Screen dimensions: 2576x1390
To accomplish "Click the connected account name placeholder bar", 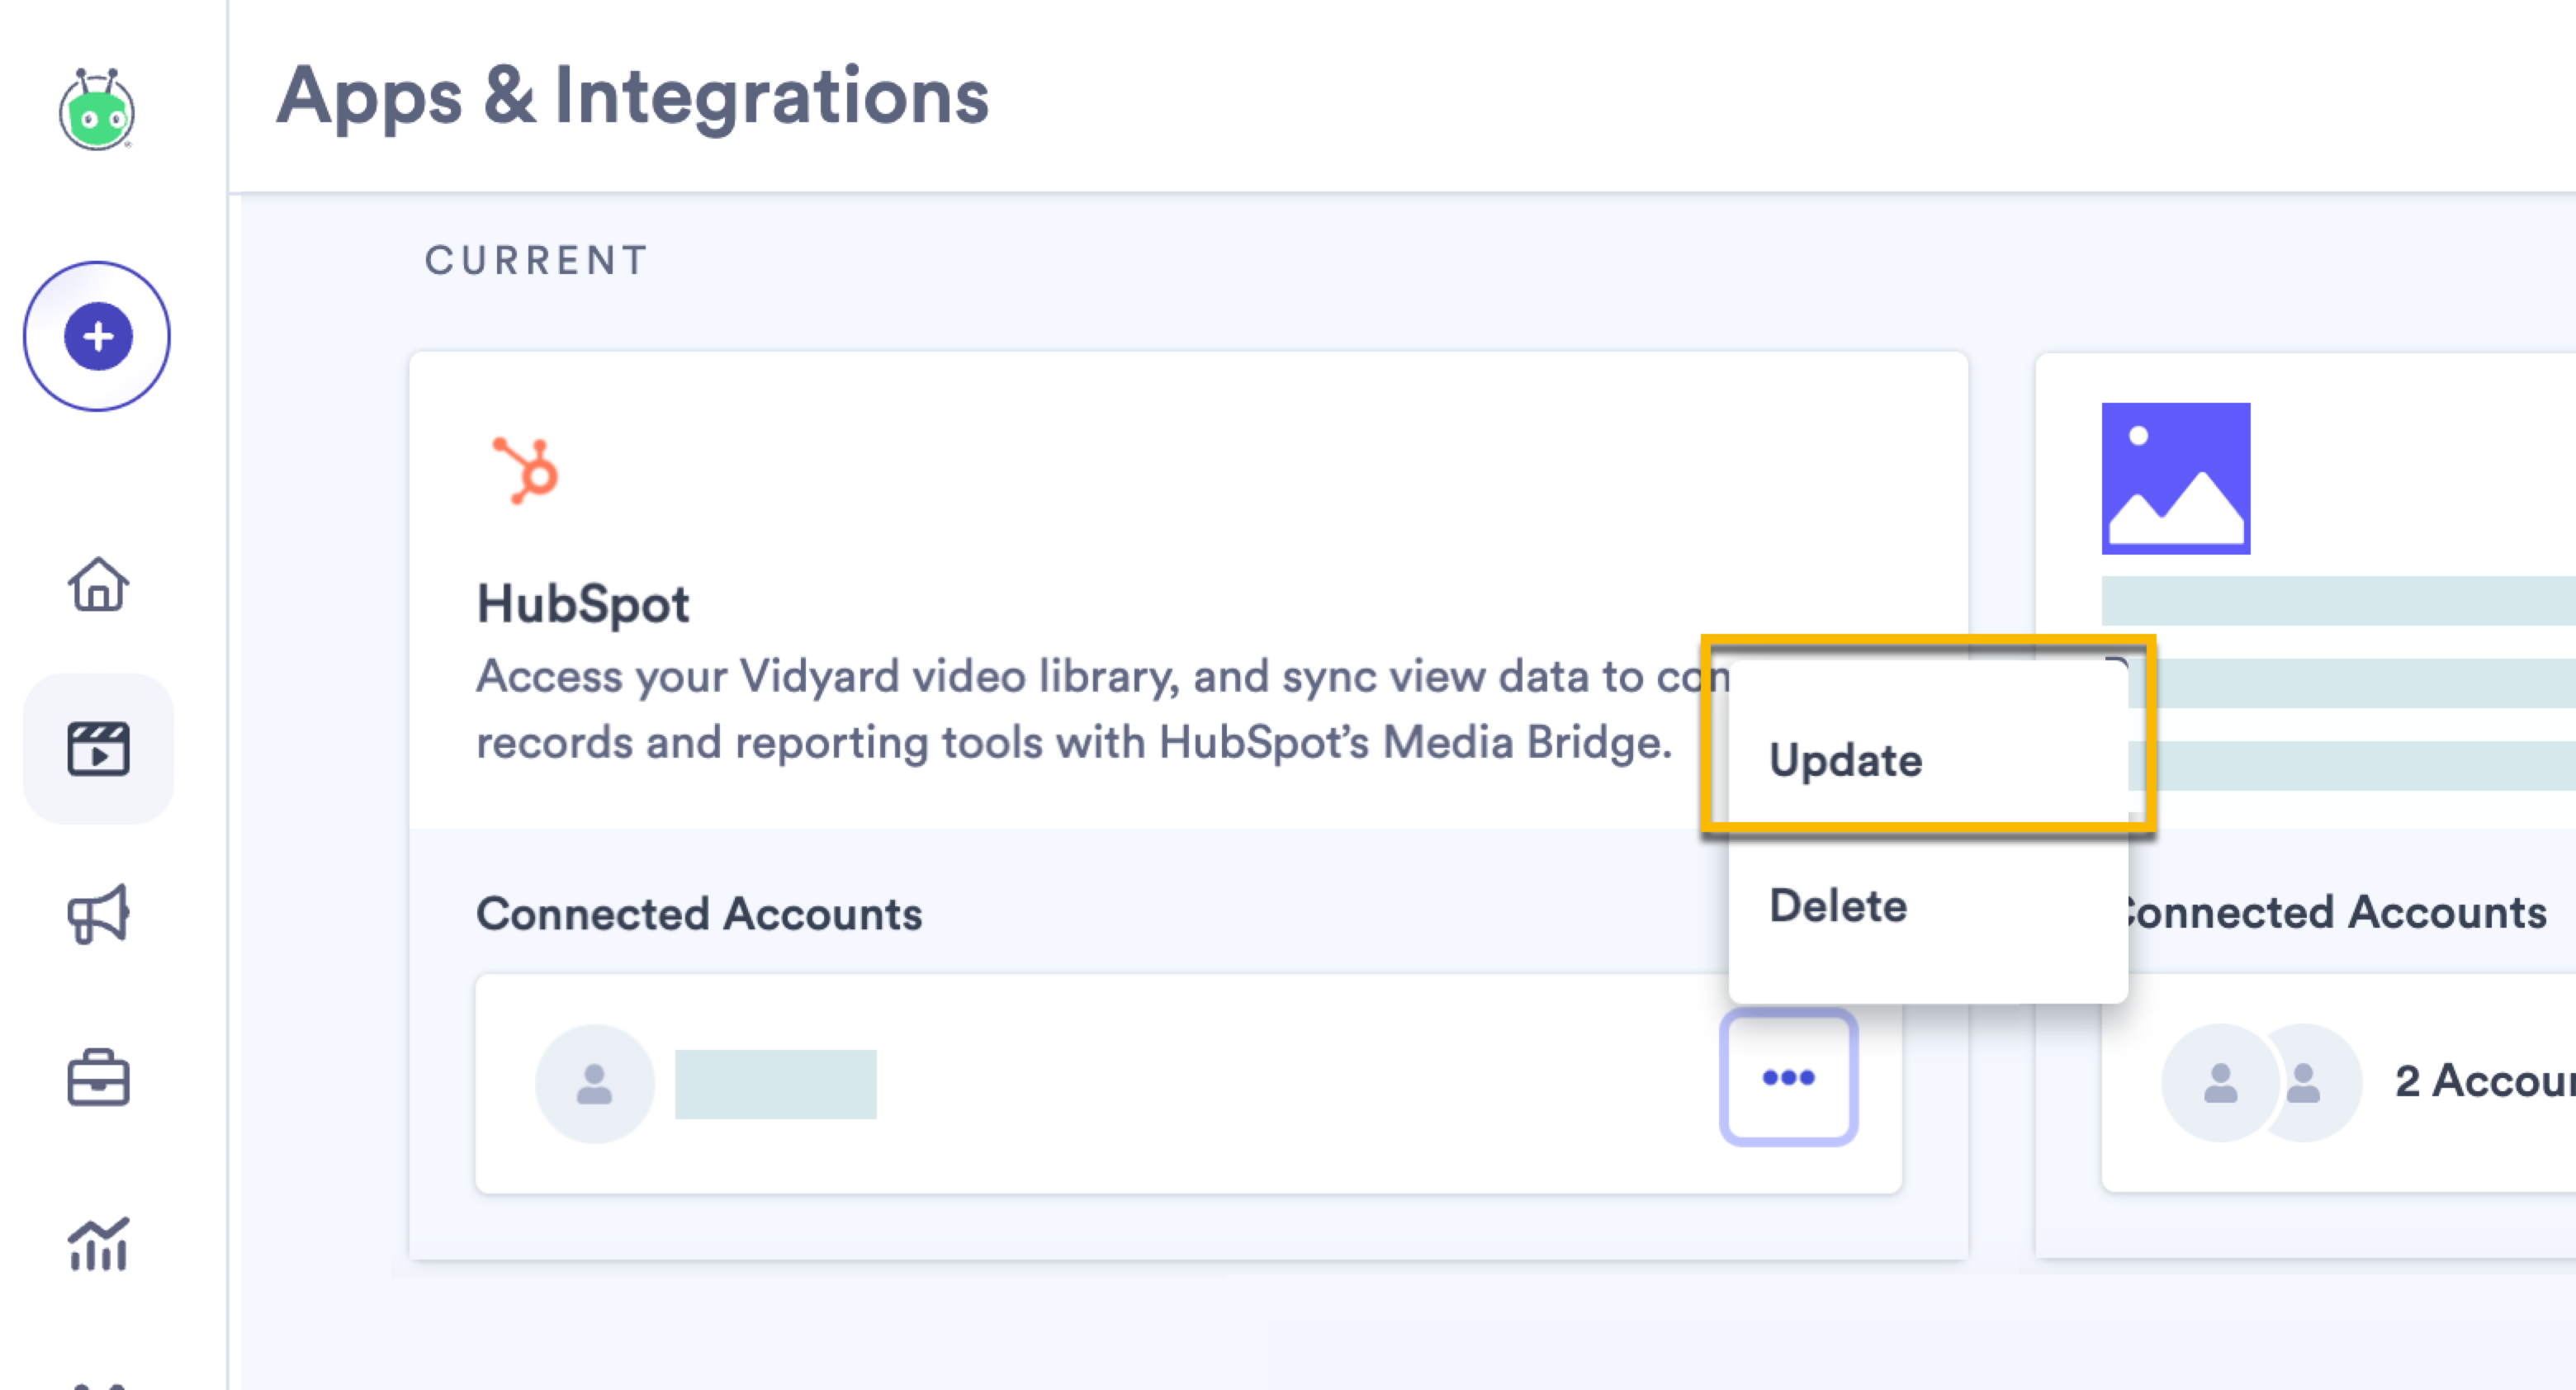I will point(778,1083).
